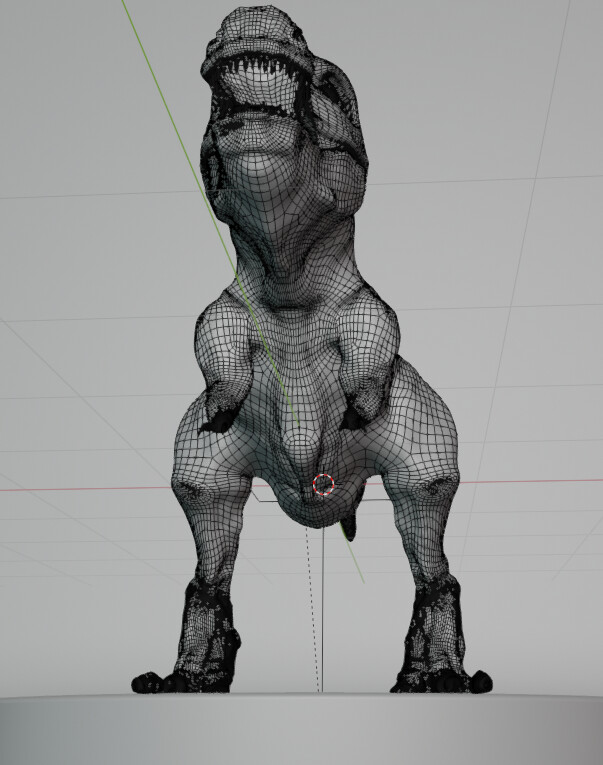Click the red-white 3D cursor circle
The width and height of the screenshot is (603, 765).
[323, 484]
